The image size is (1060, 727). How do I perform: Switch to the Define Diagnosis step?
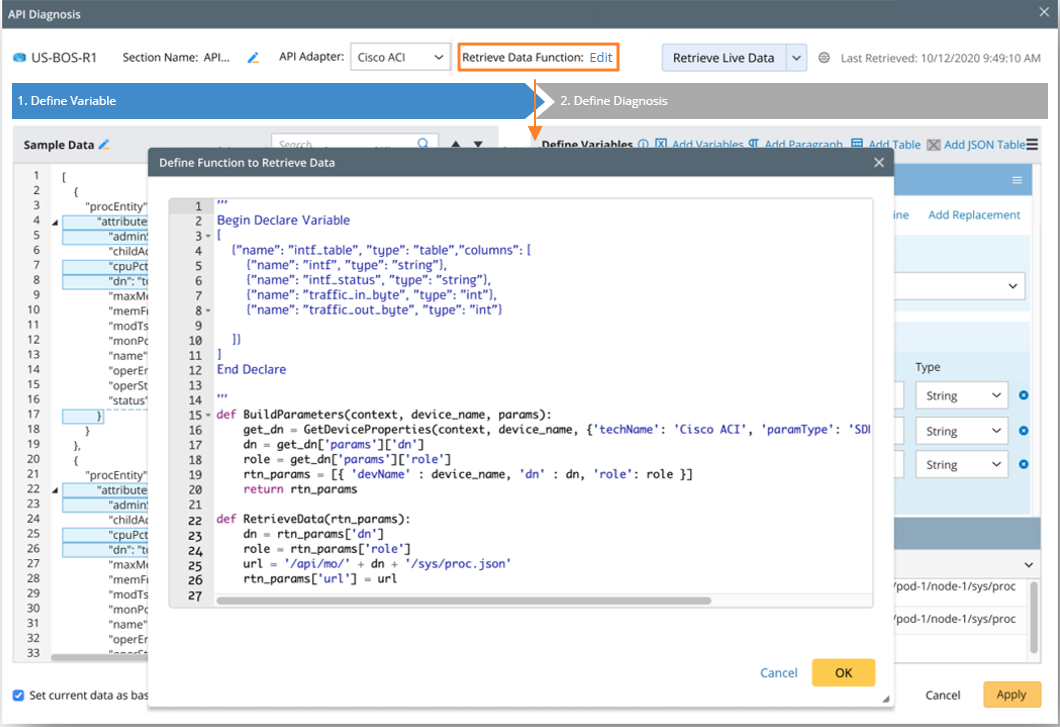click(x=613, y=101)
